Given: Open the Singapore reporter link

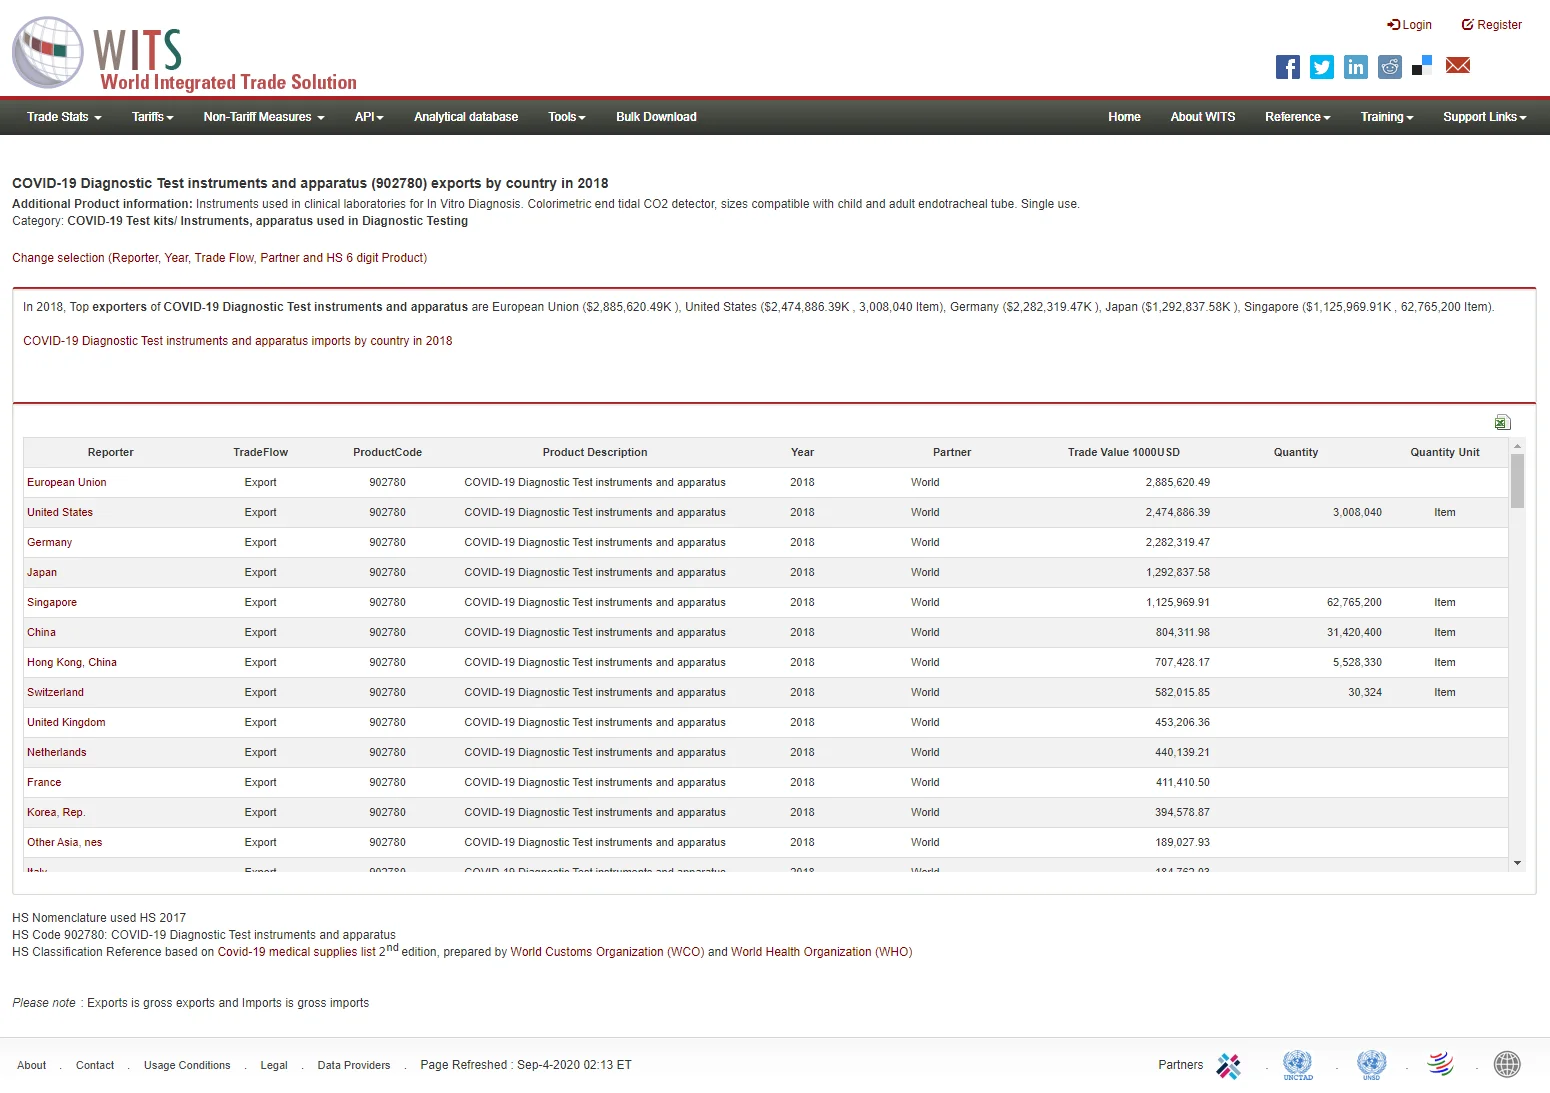Looking at the screenshot, I should (52, 602).
